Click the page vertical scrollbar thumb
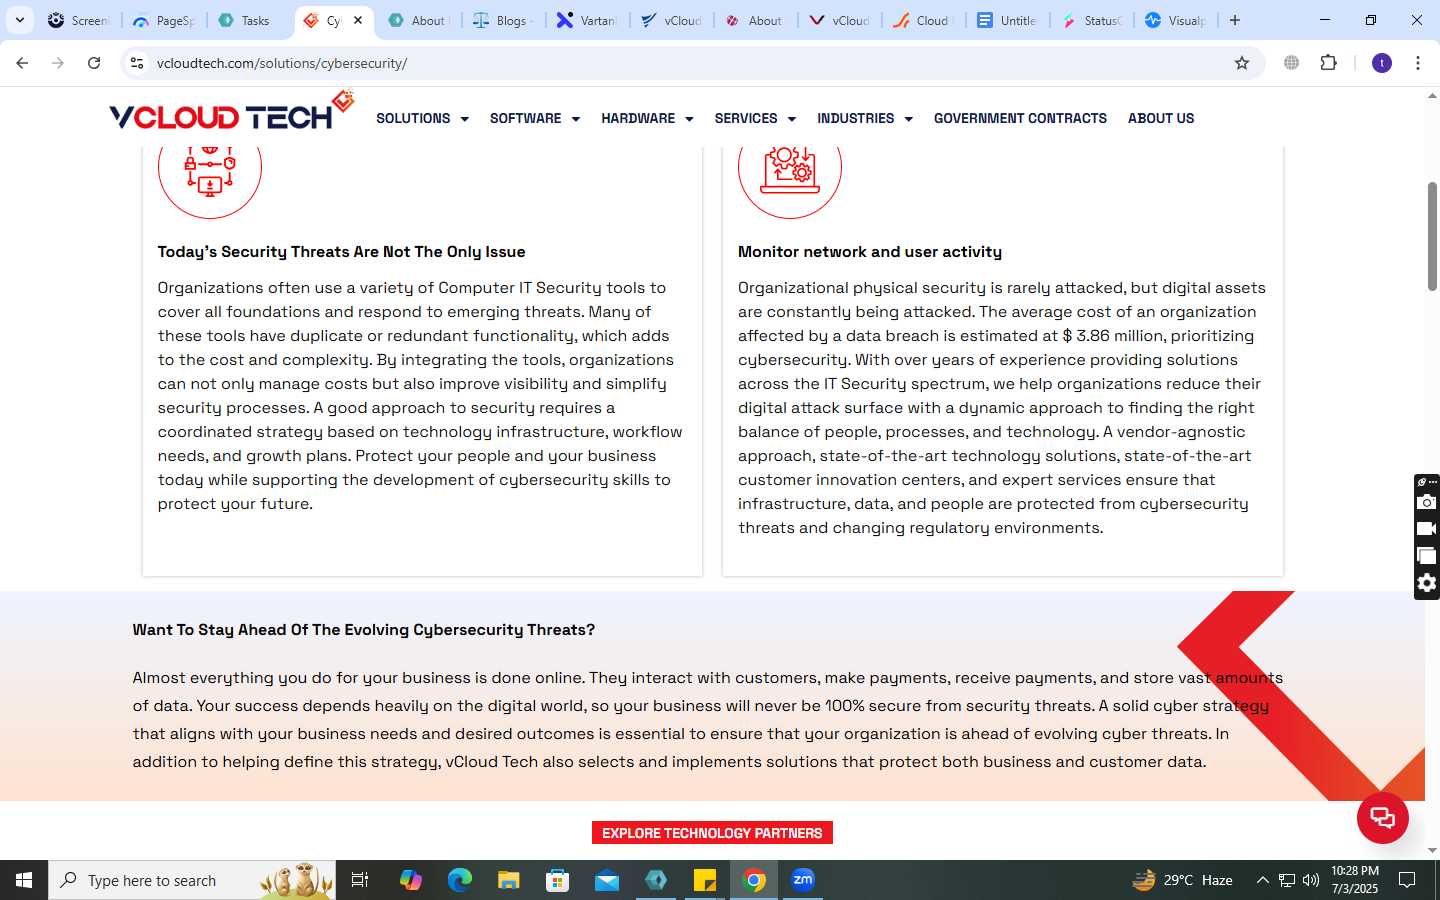The height and width of the screenshot is (900, 1440). click(1432, 237)
